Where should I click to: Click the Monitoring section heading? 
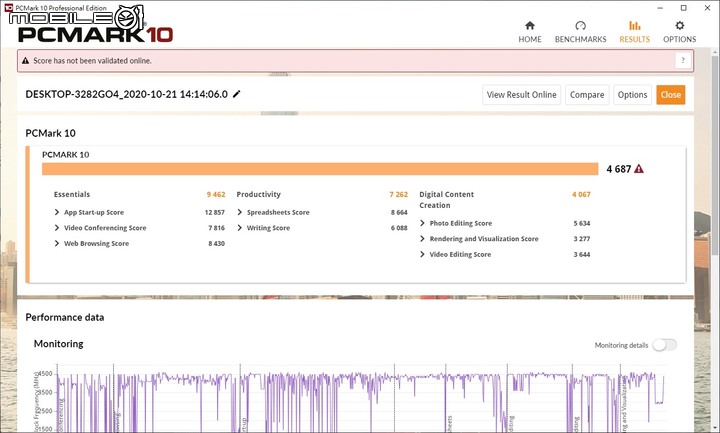pyautogui.click(x=58, y=343)
